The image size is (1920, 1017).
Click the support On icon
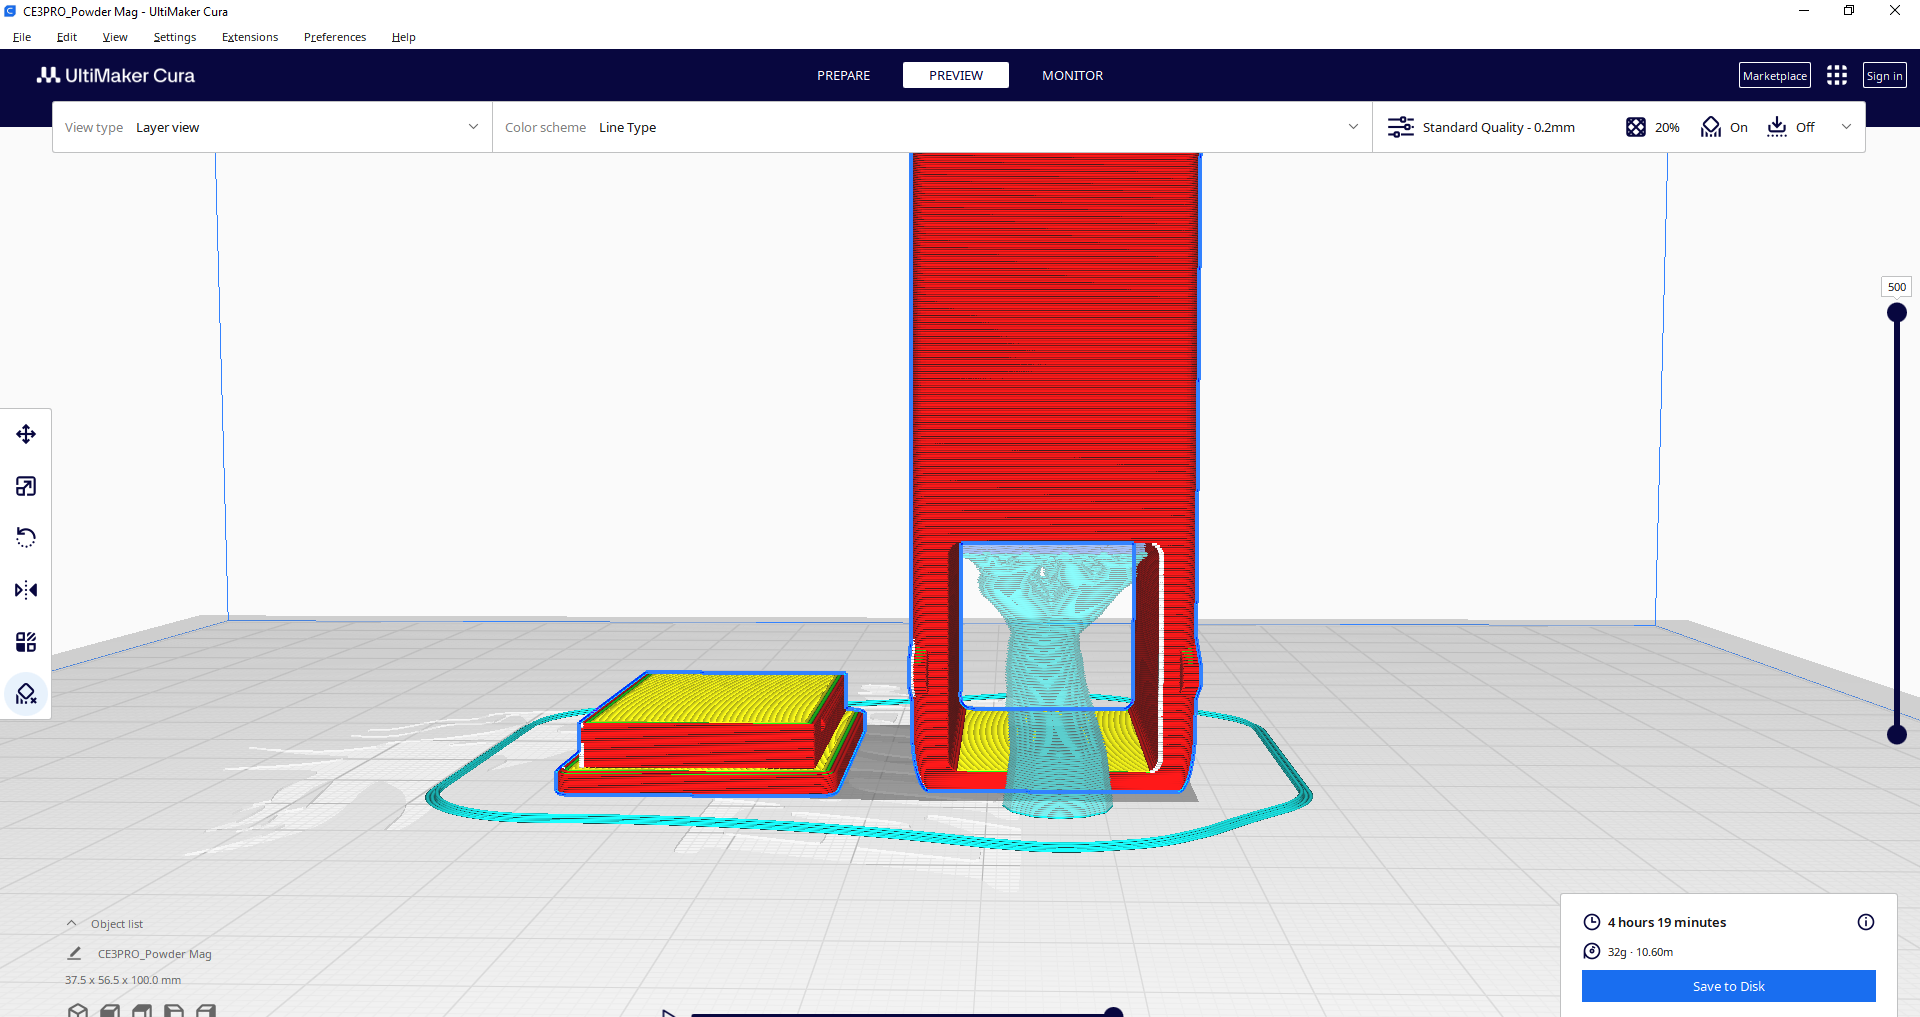pos(1711,127)
